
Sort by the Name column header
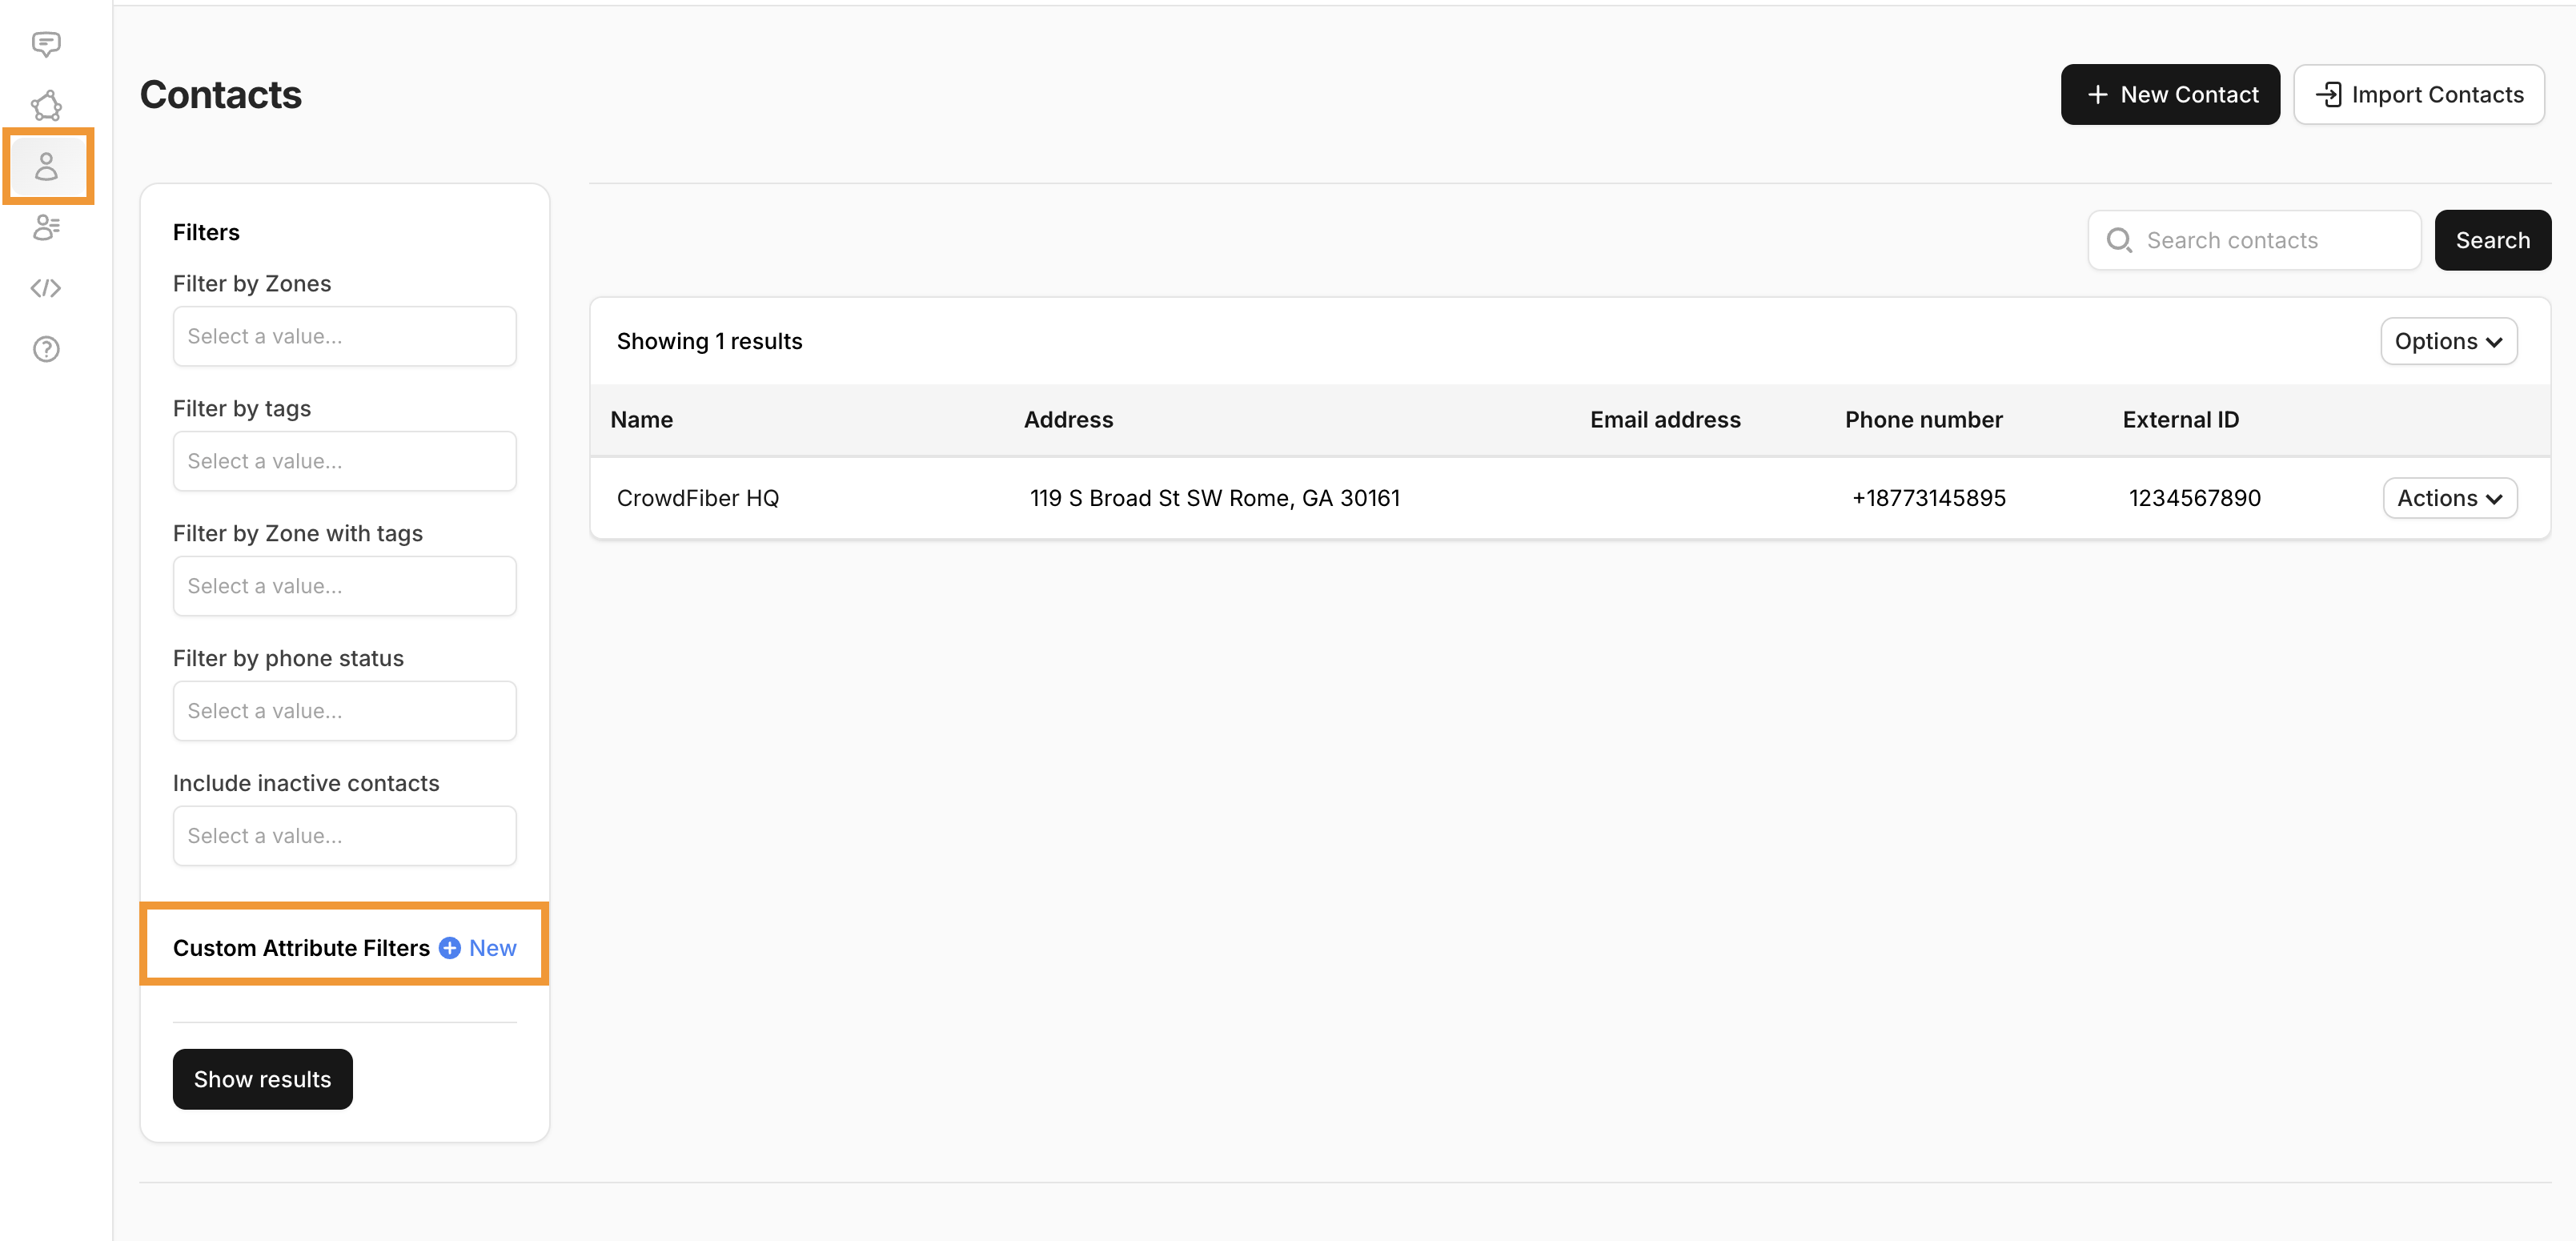(641, 419)
